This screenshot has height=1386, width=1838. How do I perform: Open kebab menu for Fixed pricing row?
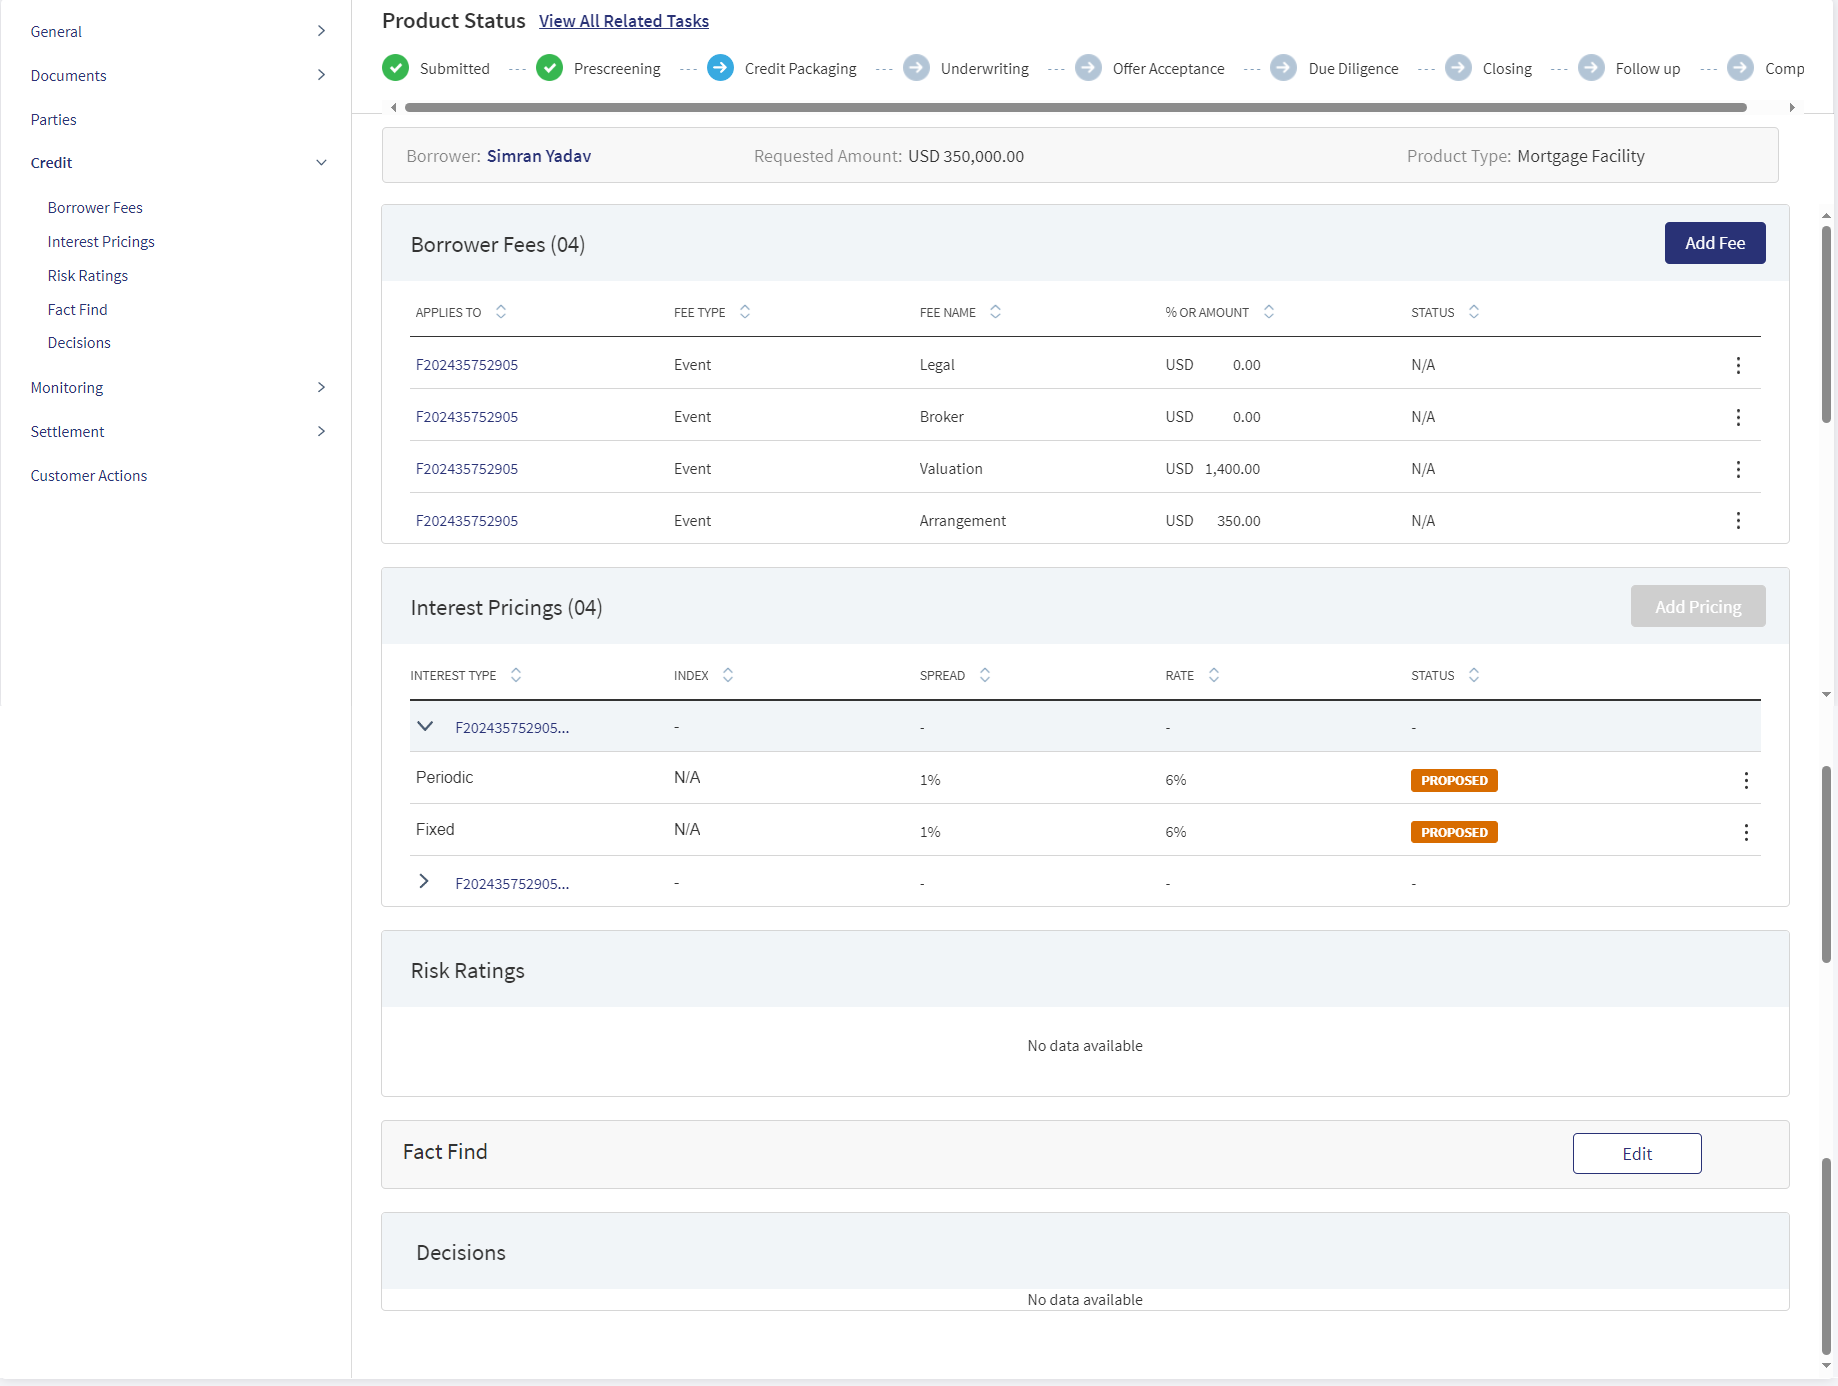(x=1746, y=832)
